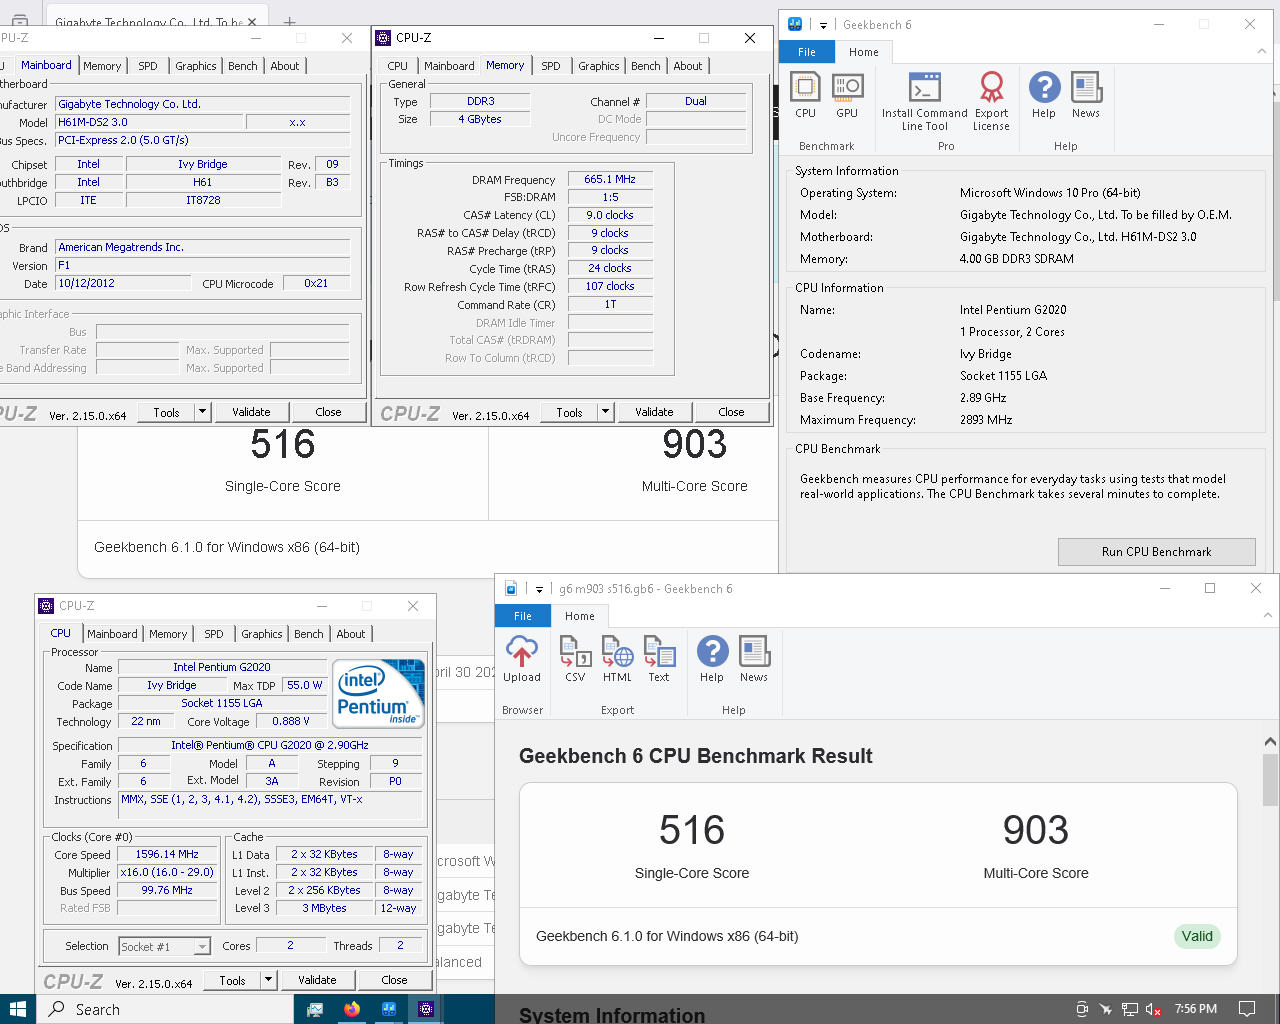Click Close in CPU-Z Mainboard window
The height and width of the screenshot is (1024, 1280).
[328, 412]
